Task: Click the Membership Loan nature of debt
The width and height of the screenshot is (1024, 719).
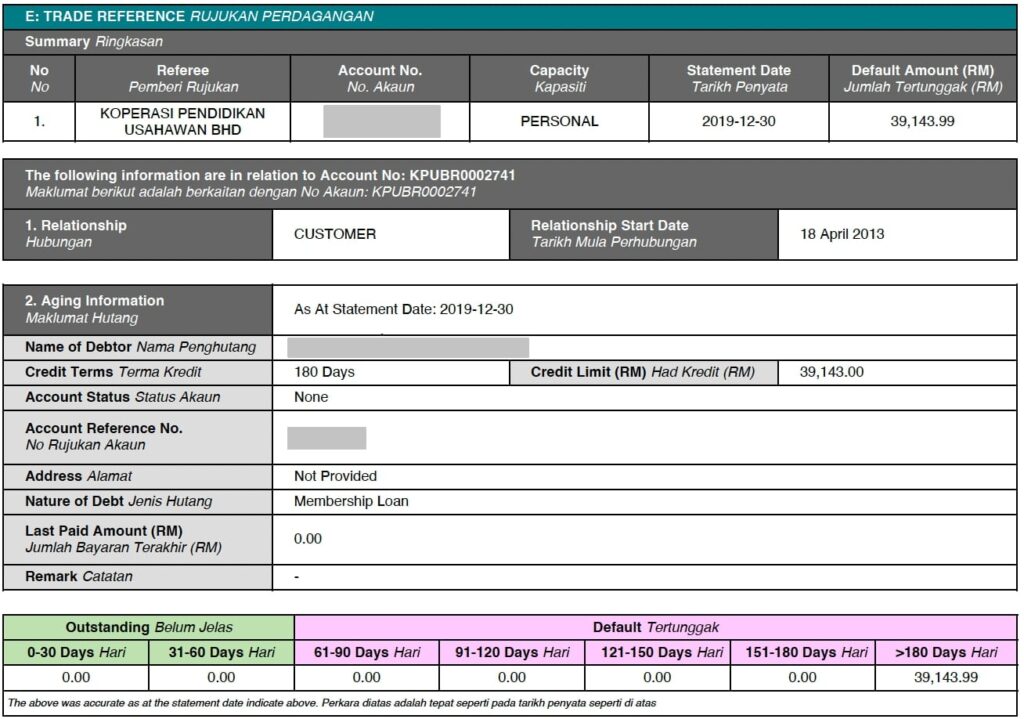Action: point(351,502)
